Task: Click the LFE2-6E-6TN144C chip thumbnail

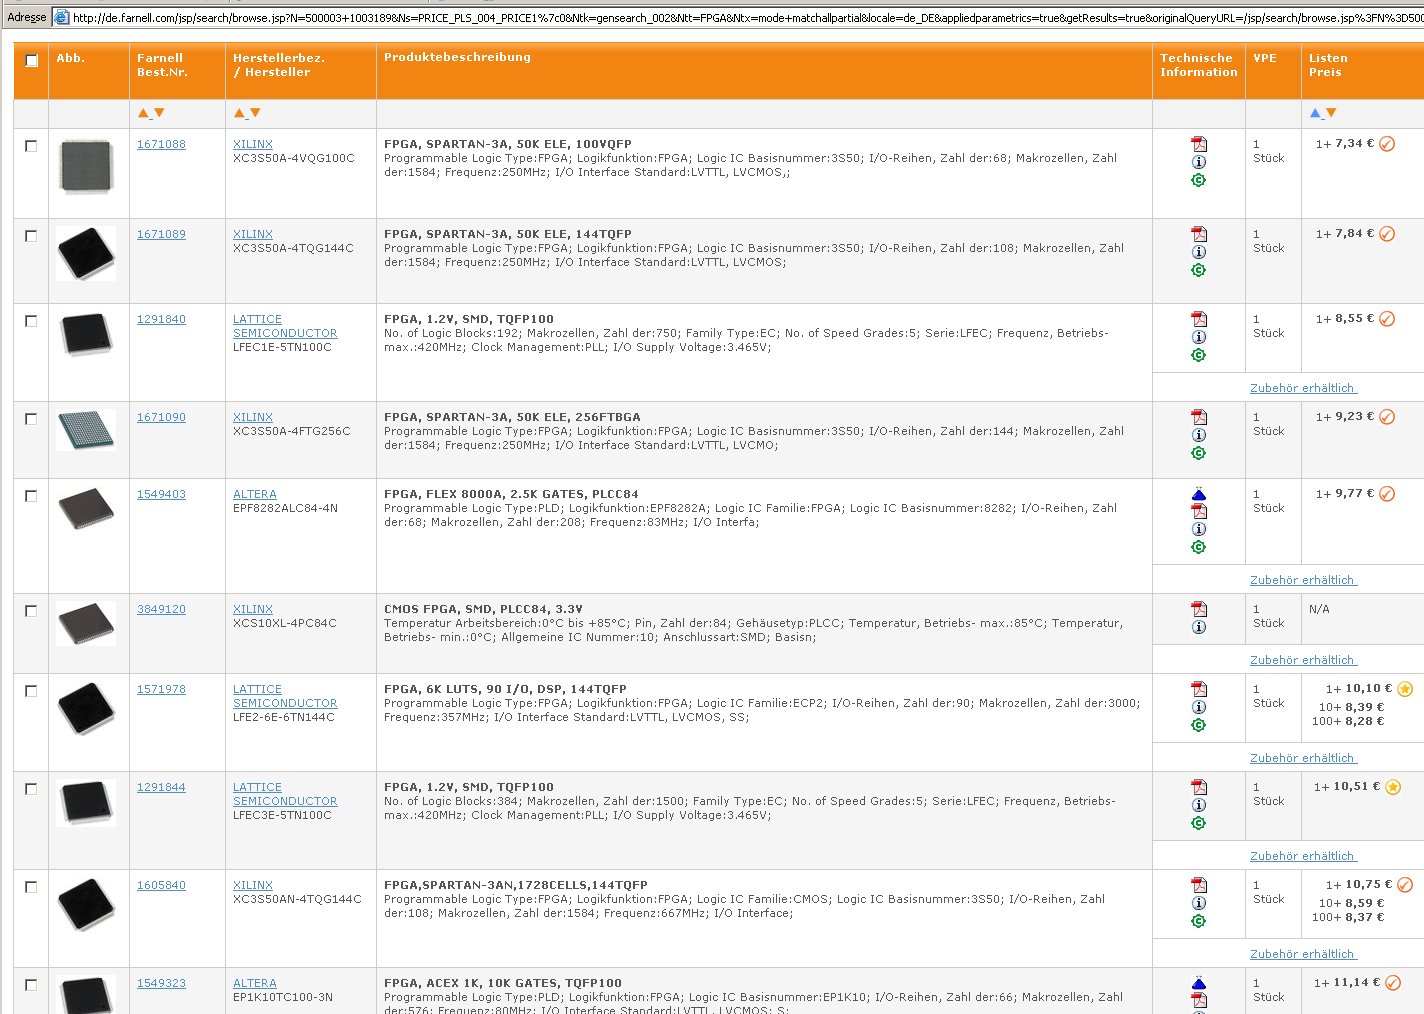Action: click(x=86, y=708)
